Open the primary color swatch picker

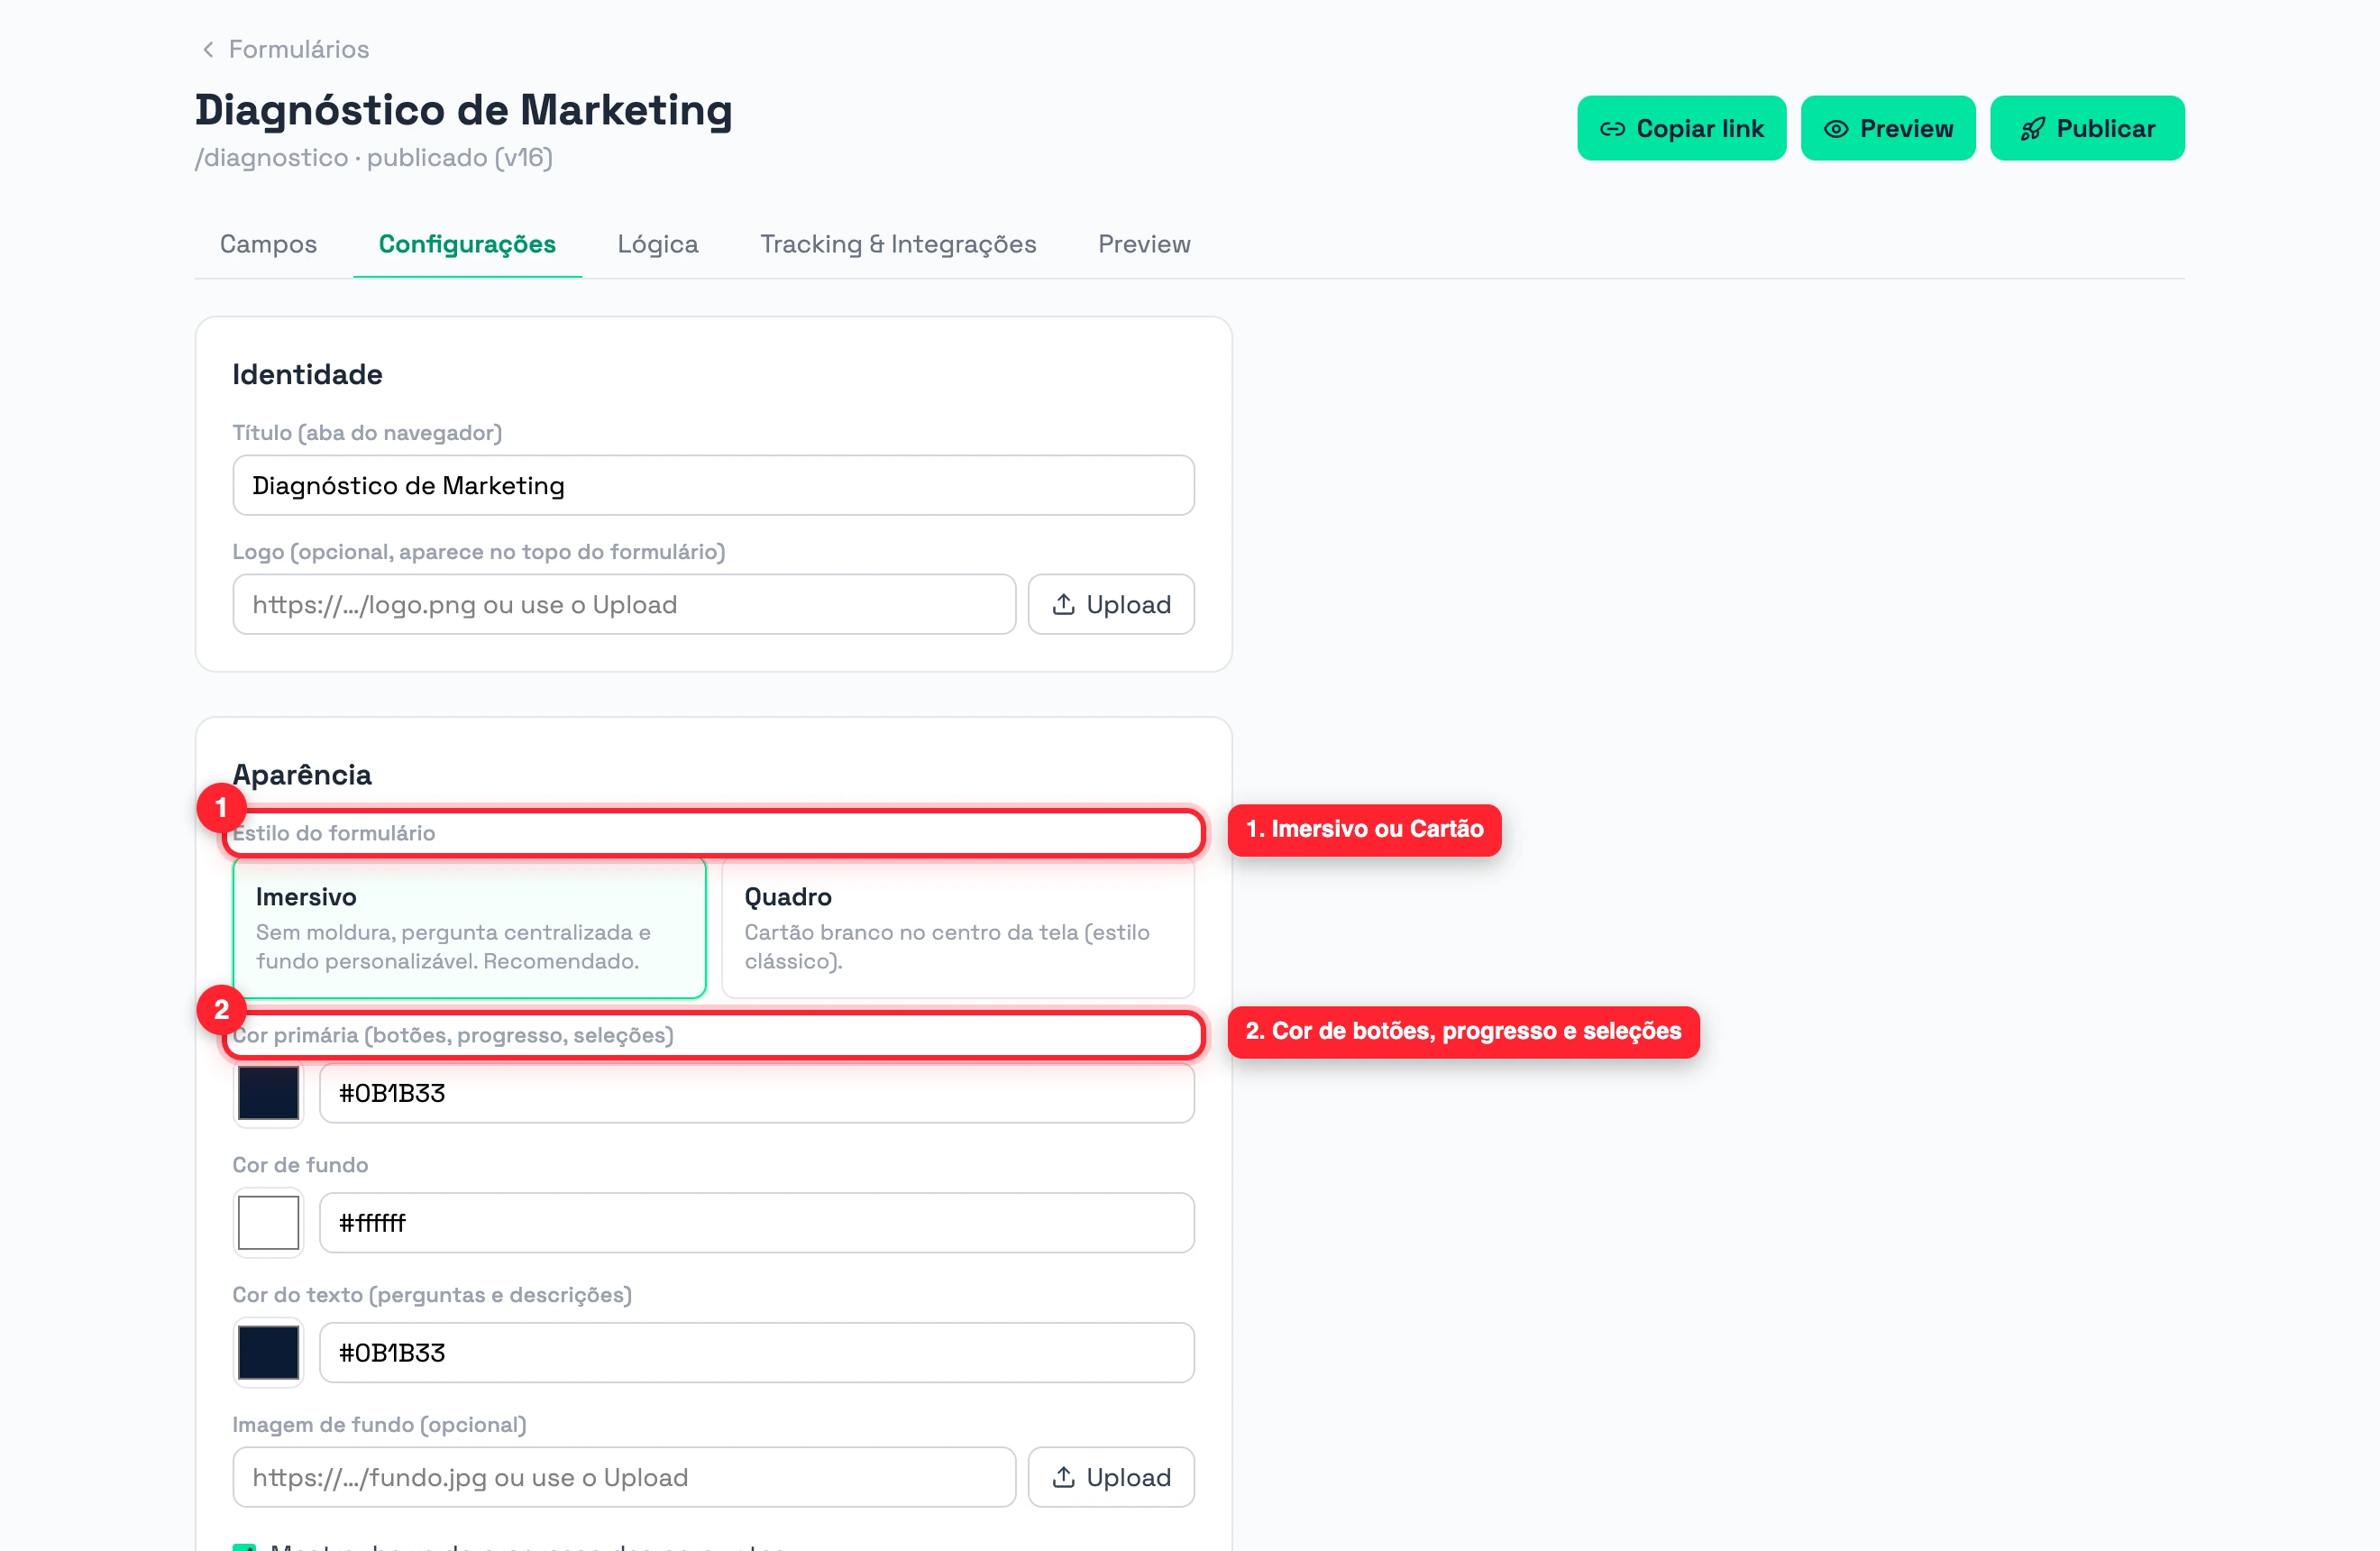[268, 1093]
